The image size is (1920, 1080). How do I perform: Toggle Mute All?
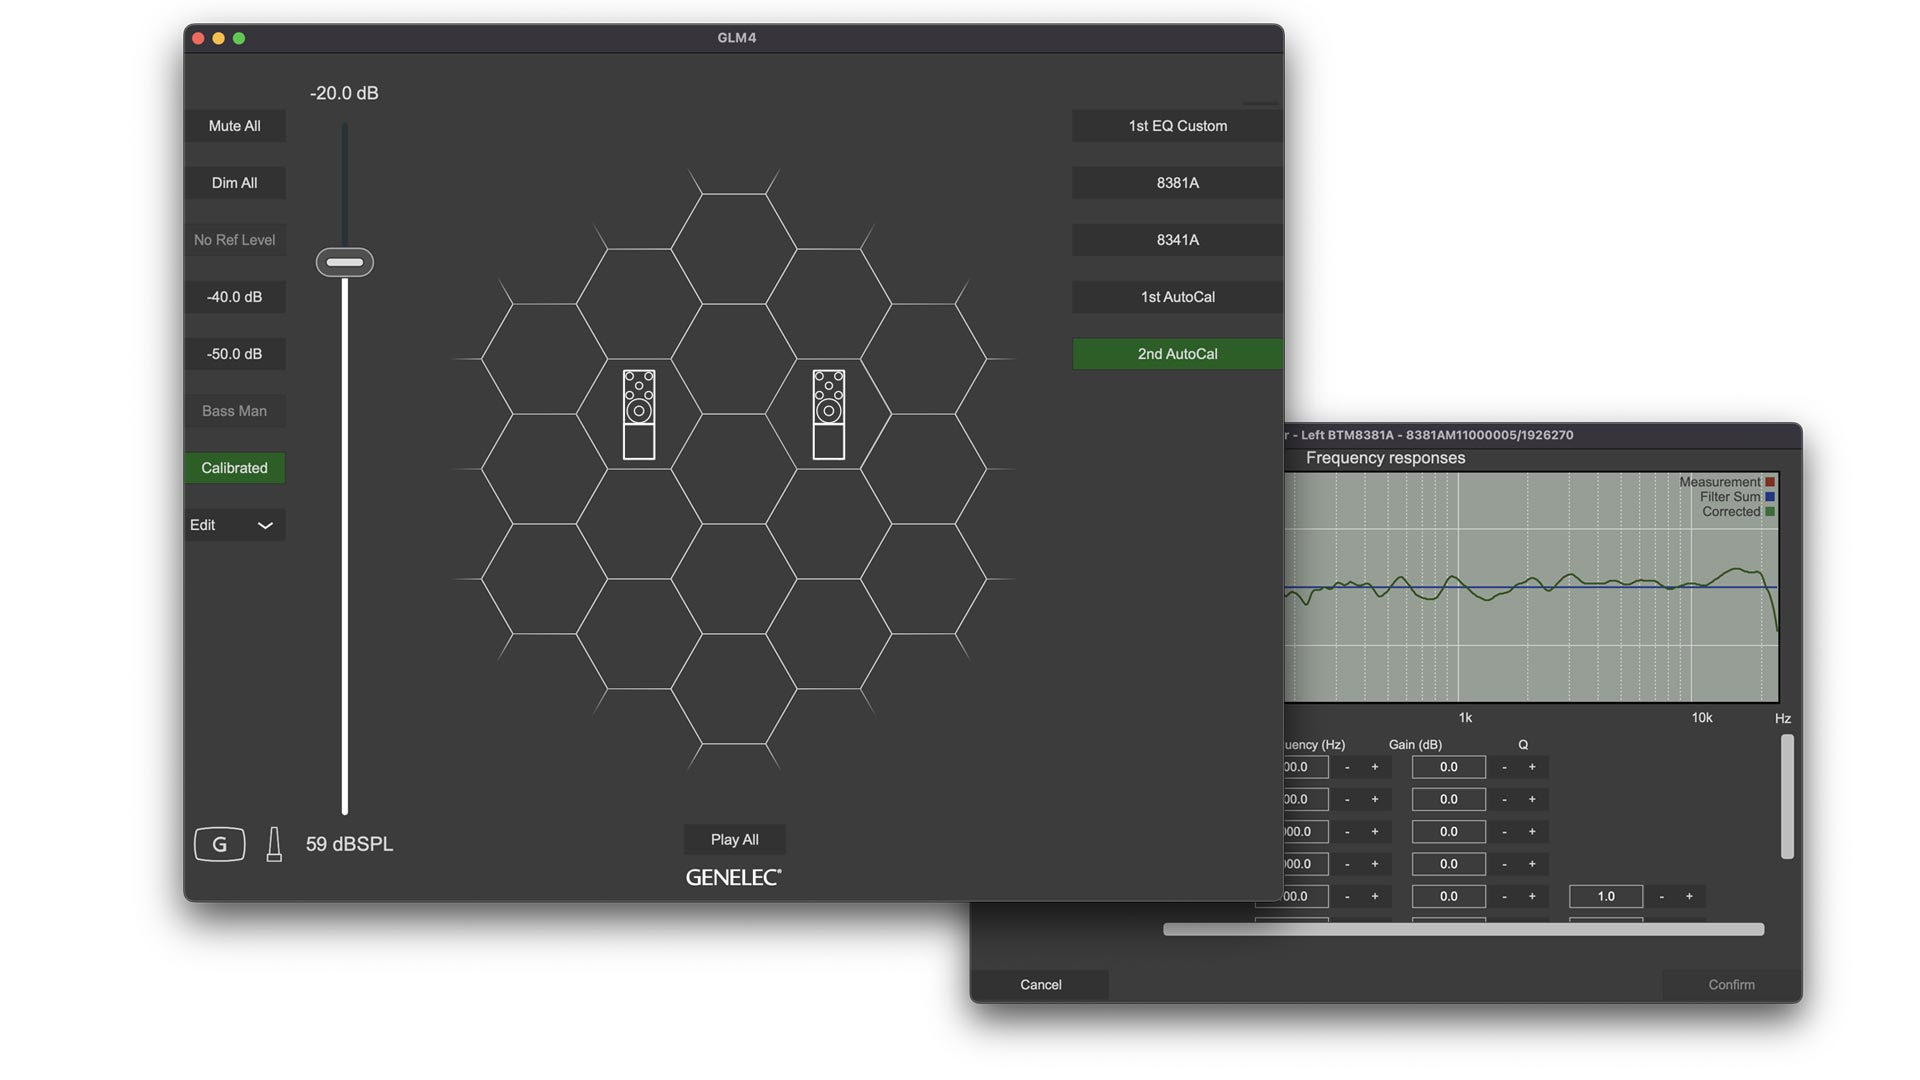coord(234,126)
